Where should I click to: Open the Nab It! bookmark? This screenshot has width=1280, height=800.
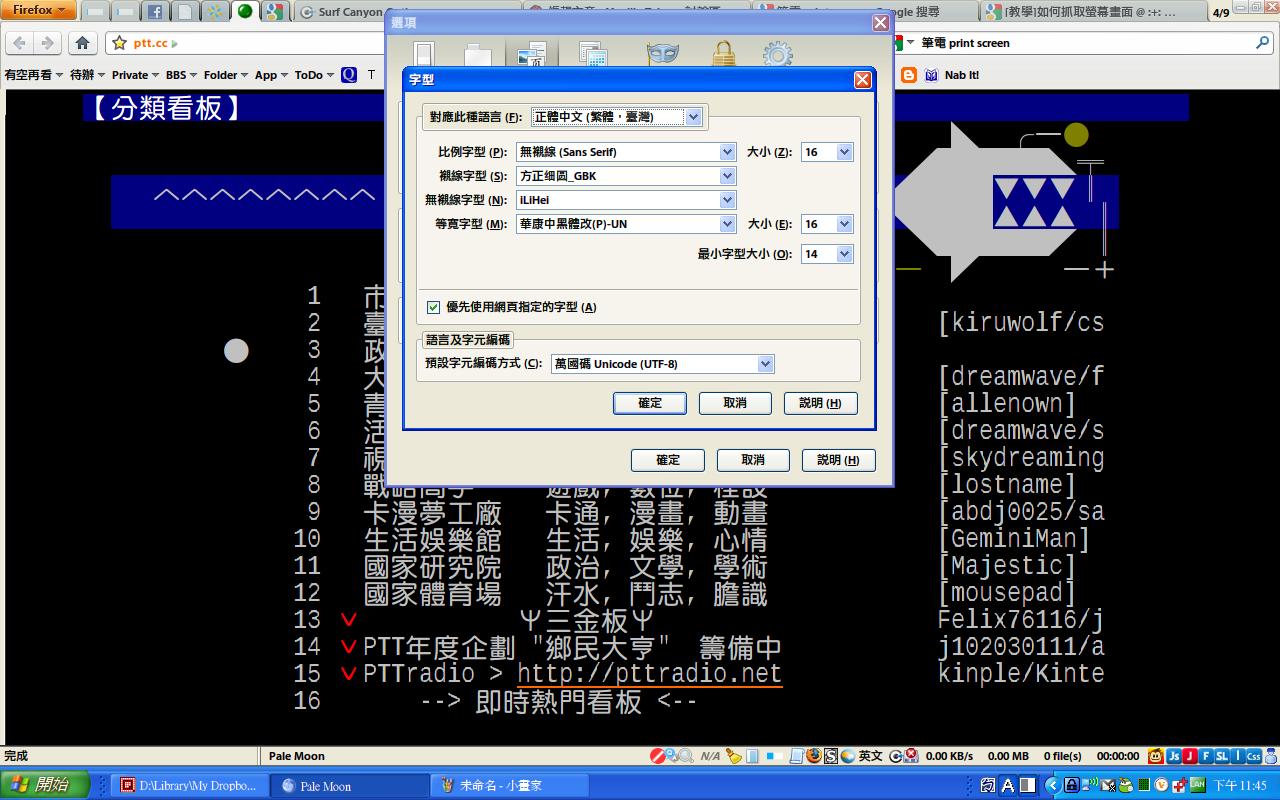pos(952,75)
